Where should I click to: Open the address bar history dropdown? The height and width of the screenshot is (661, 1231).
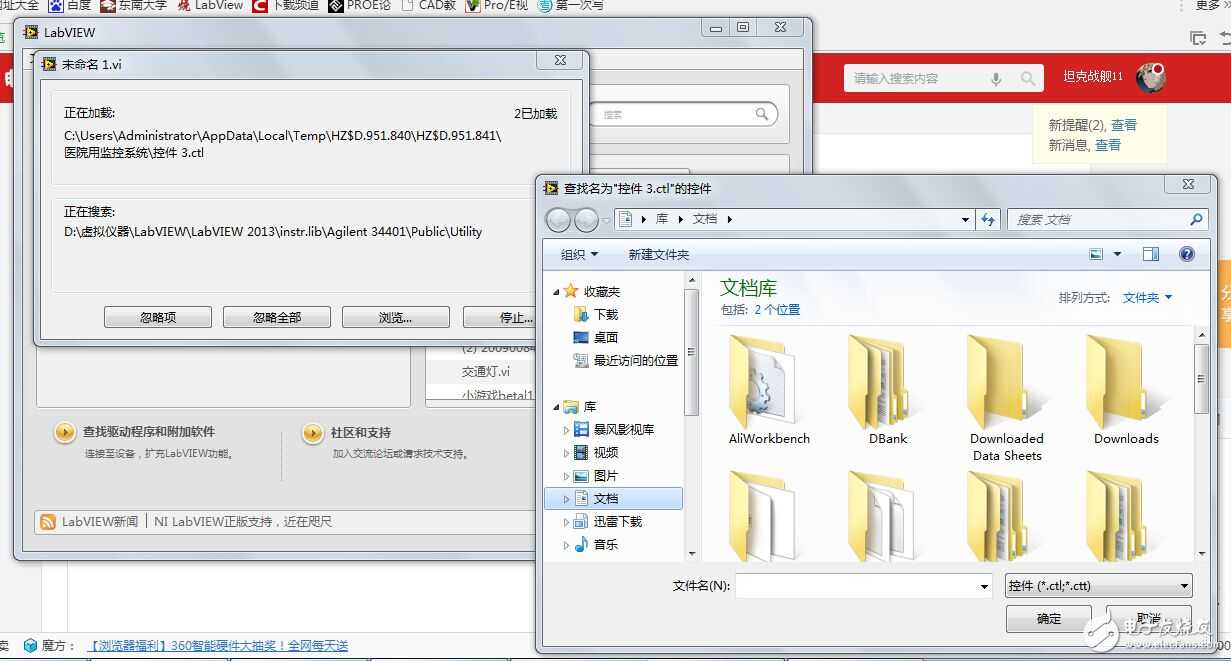click(965, 219)
